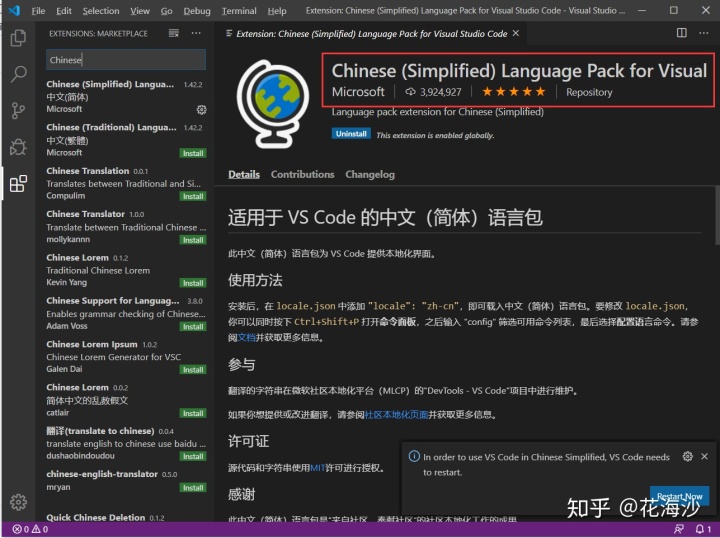Install Chinese (Traditional) Language Pack
This screenshot has height=538, width=720.
click(193, 153)
